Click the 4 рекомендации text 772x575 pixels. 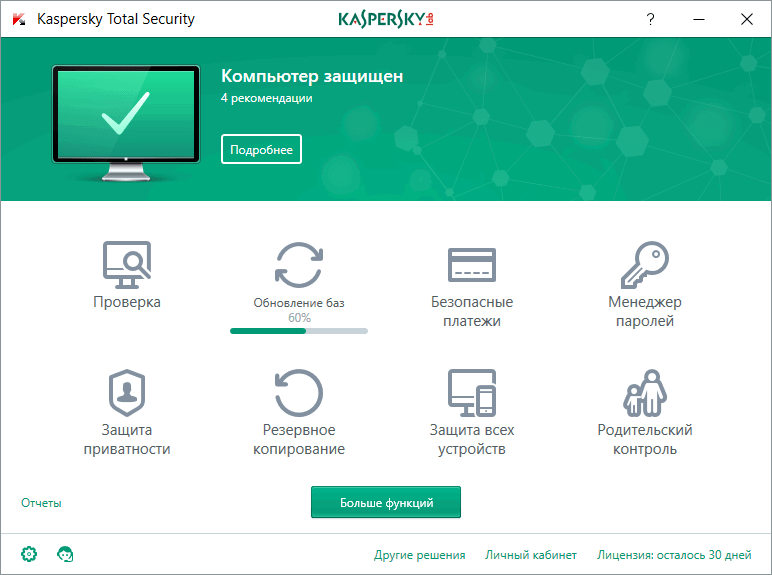(266, 98)
